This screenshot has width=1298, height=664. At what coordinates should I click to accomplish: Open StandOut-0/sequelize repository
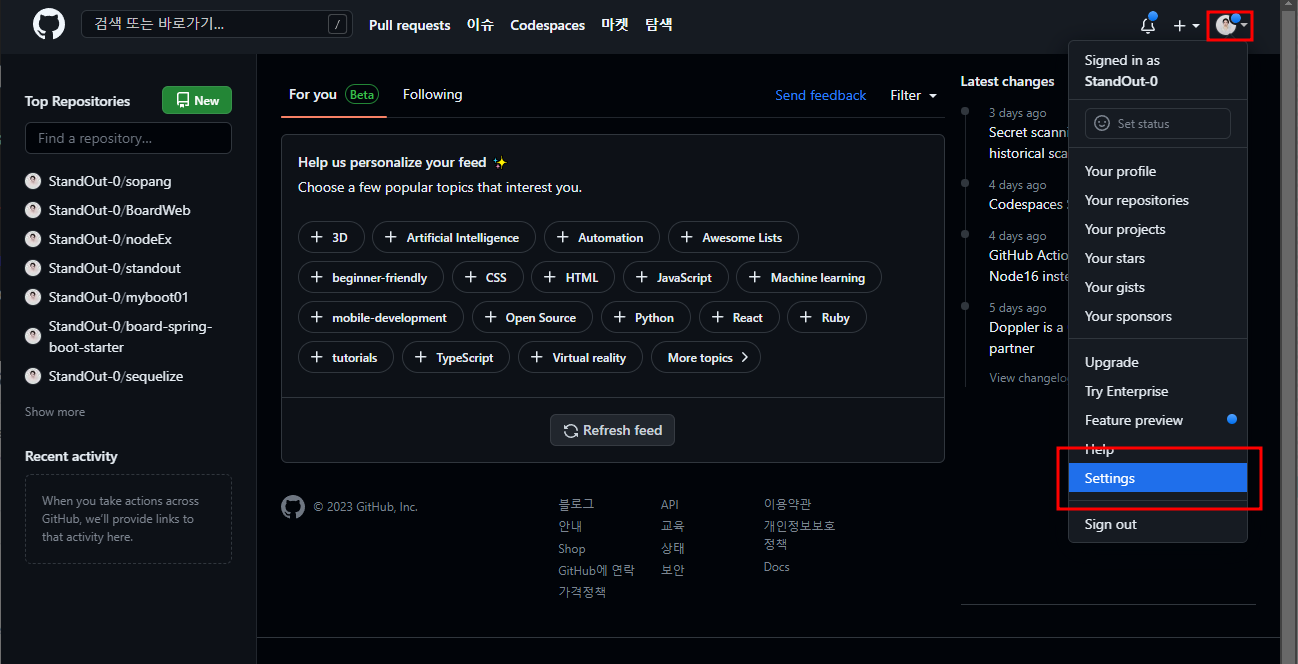pos(116,376)
